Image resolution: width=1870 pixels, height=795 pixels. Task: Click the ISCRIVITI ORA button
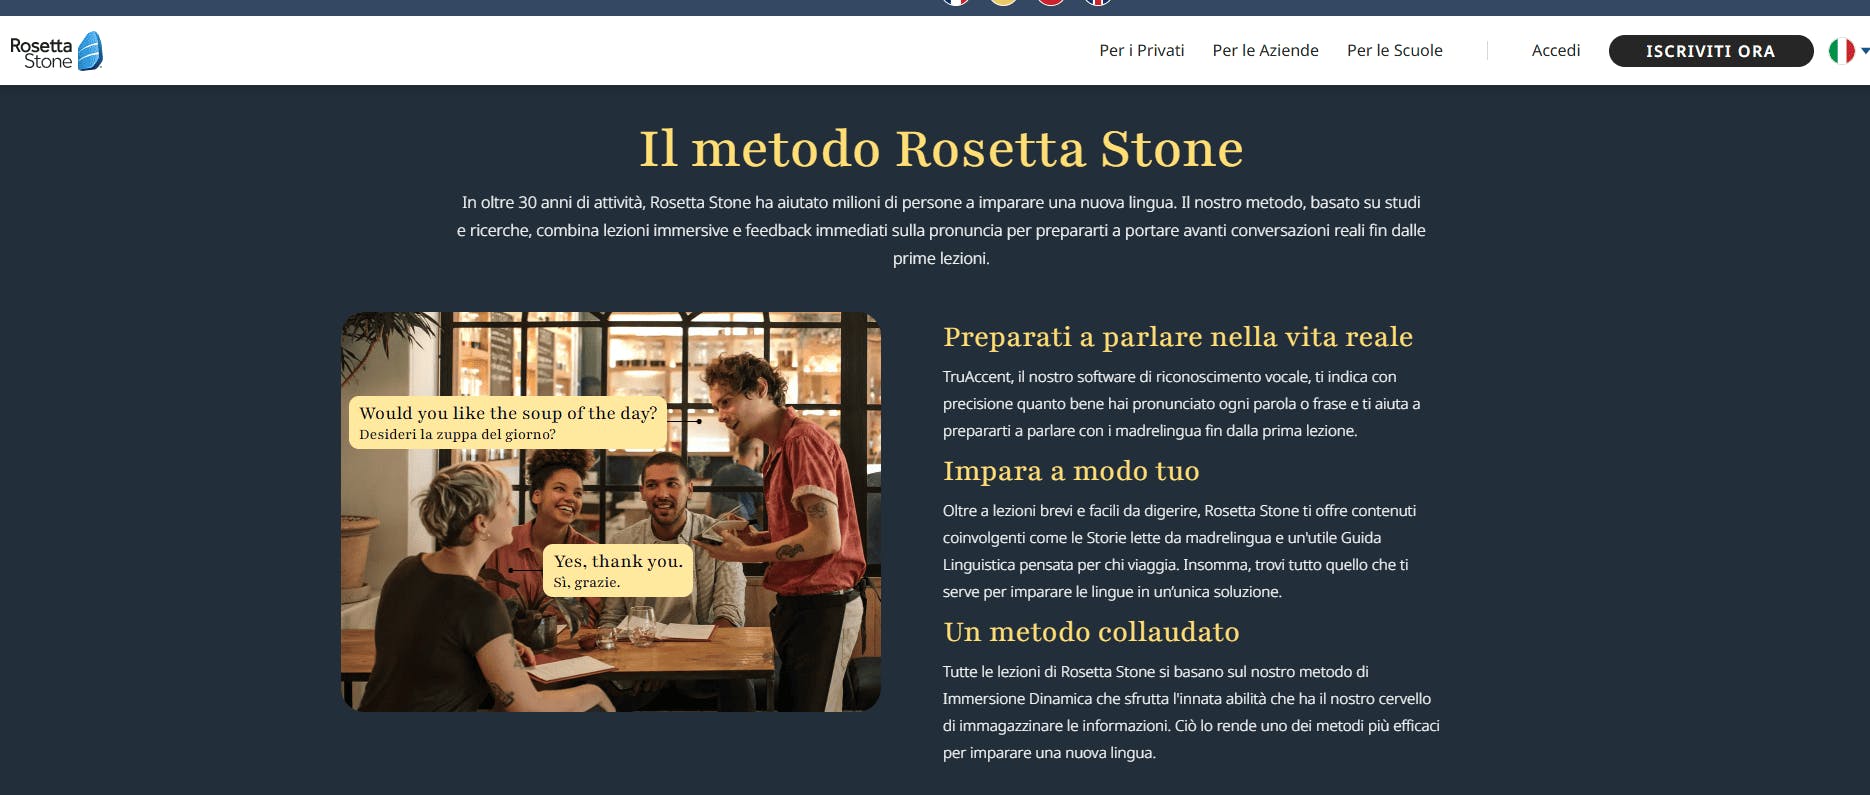tap(1710, 51)
